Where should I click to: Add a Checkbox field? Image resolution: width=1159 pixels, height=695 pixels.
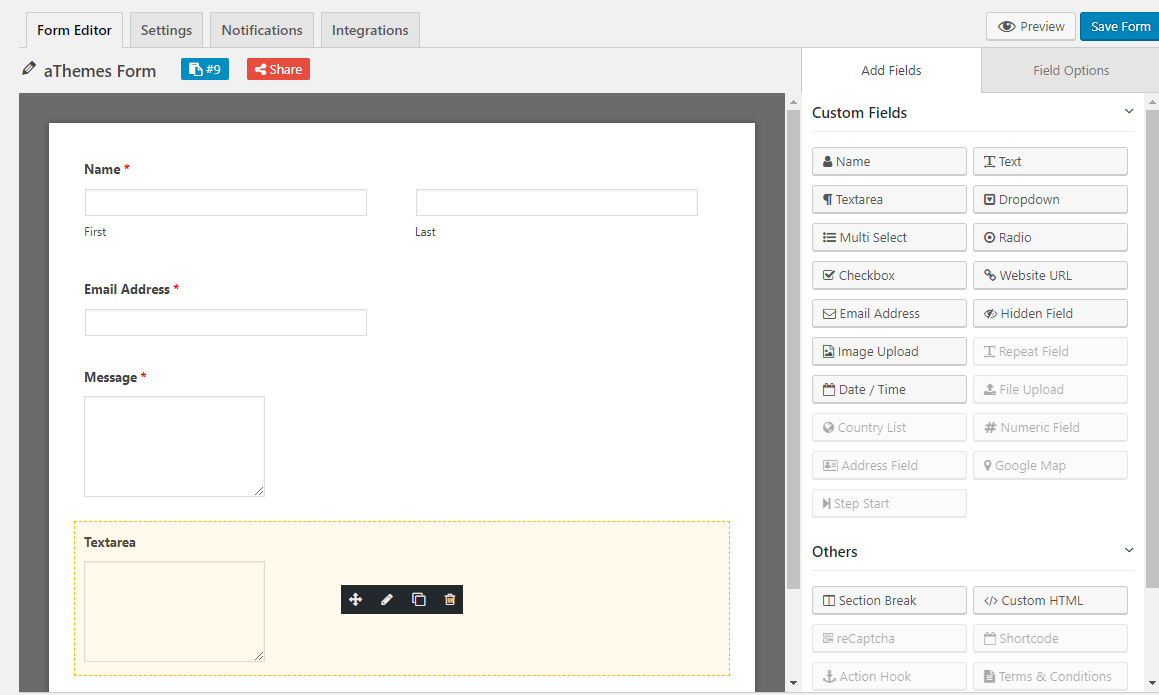889,275
